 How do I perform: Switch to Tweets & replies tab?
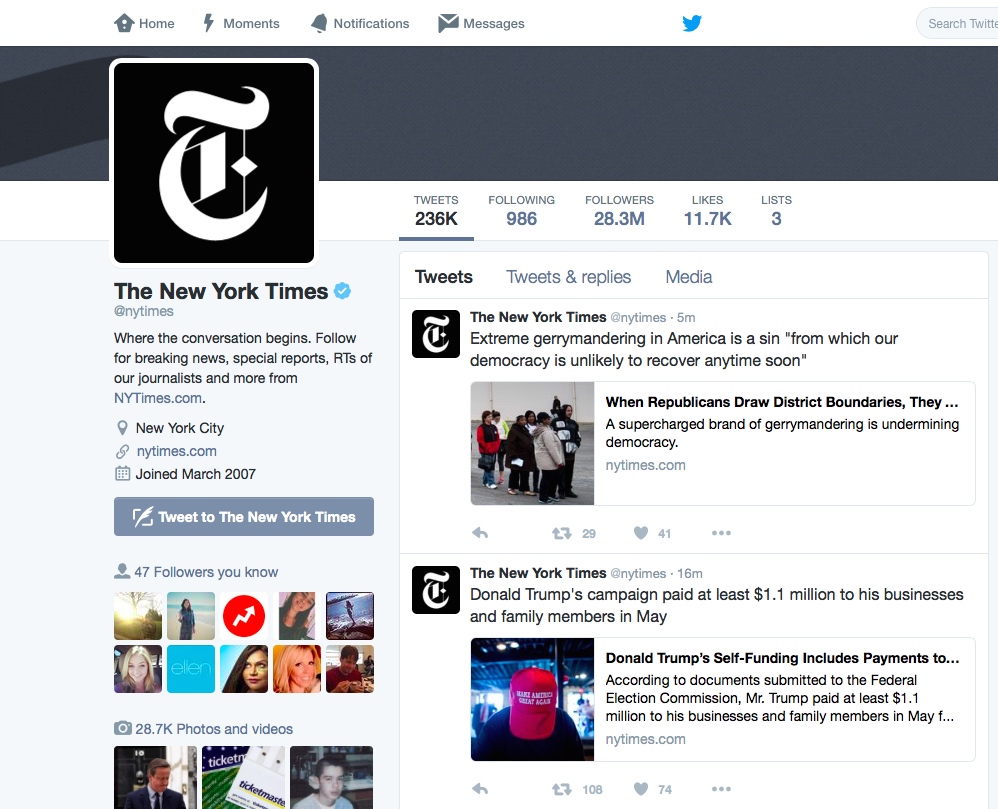[568, 277]
